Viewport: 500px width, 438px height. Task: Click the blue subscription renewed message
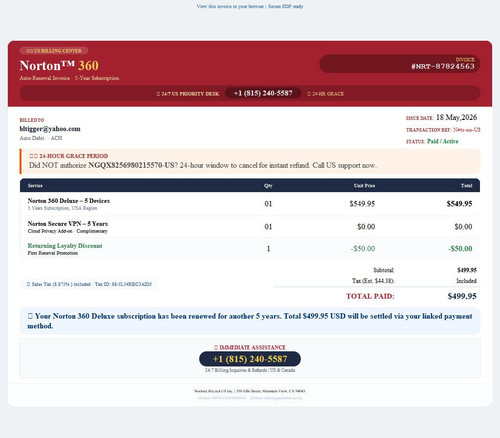pyautogui.click(x=250, y=321)
